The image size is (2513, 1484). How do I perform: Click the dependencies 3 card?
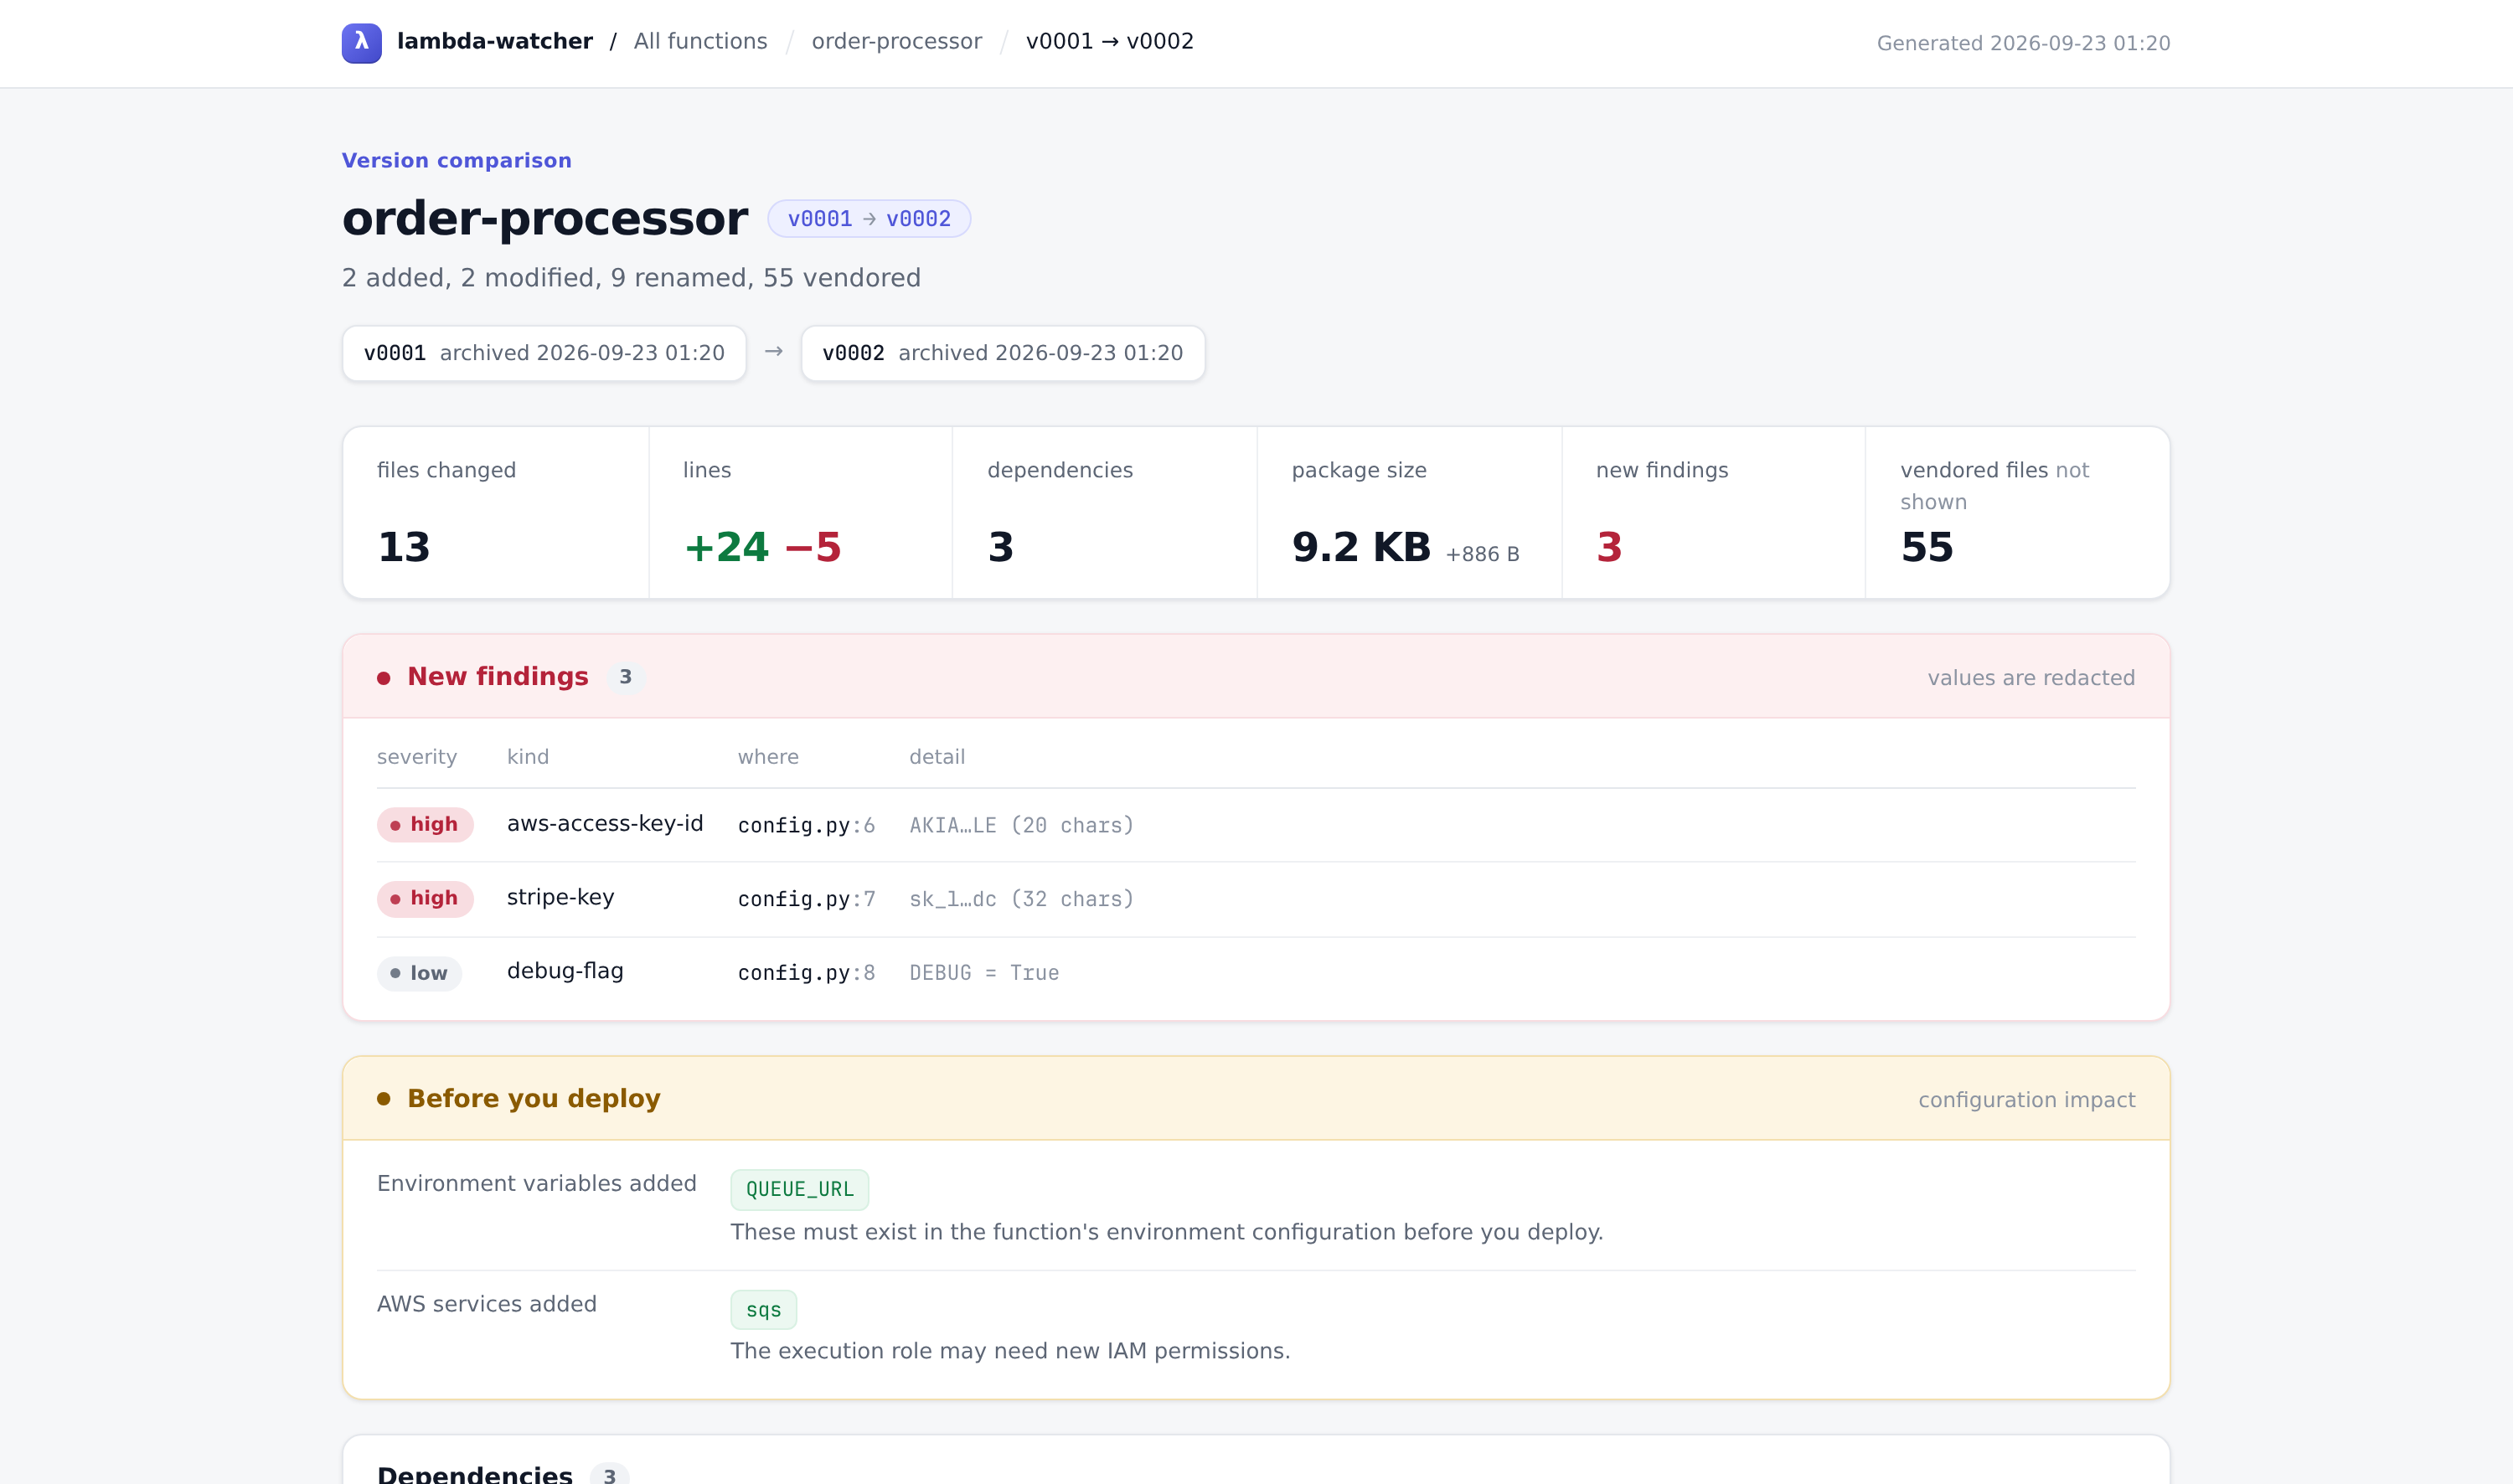click(x=1105, y=513)
